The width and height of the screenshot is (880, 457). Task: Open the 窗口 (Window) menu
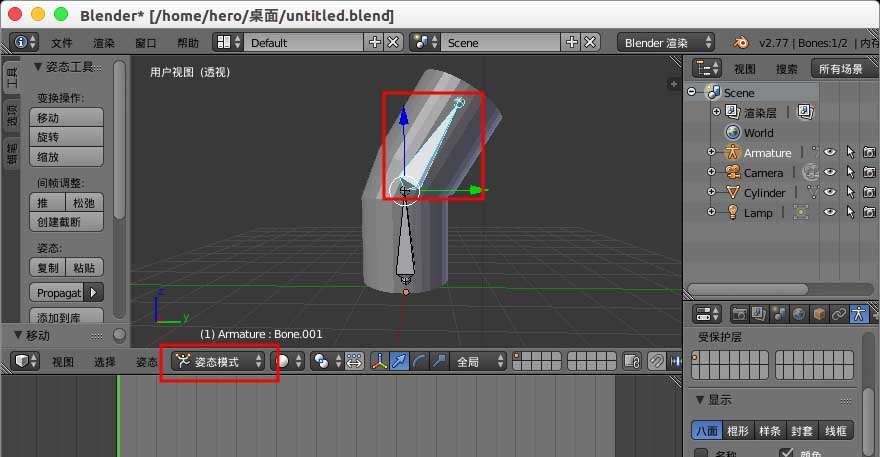(x=146, y=43)
